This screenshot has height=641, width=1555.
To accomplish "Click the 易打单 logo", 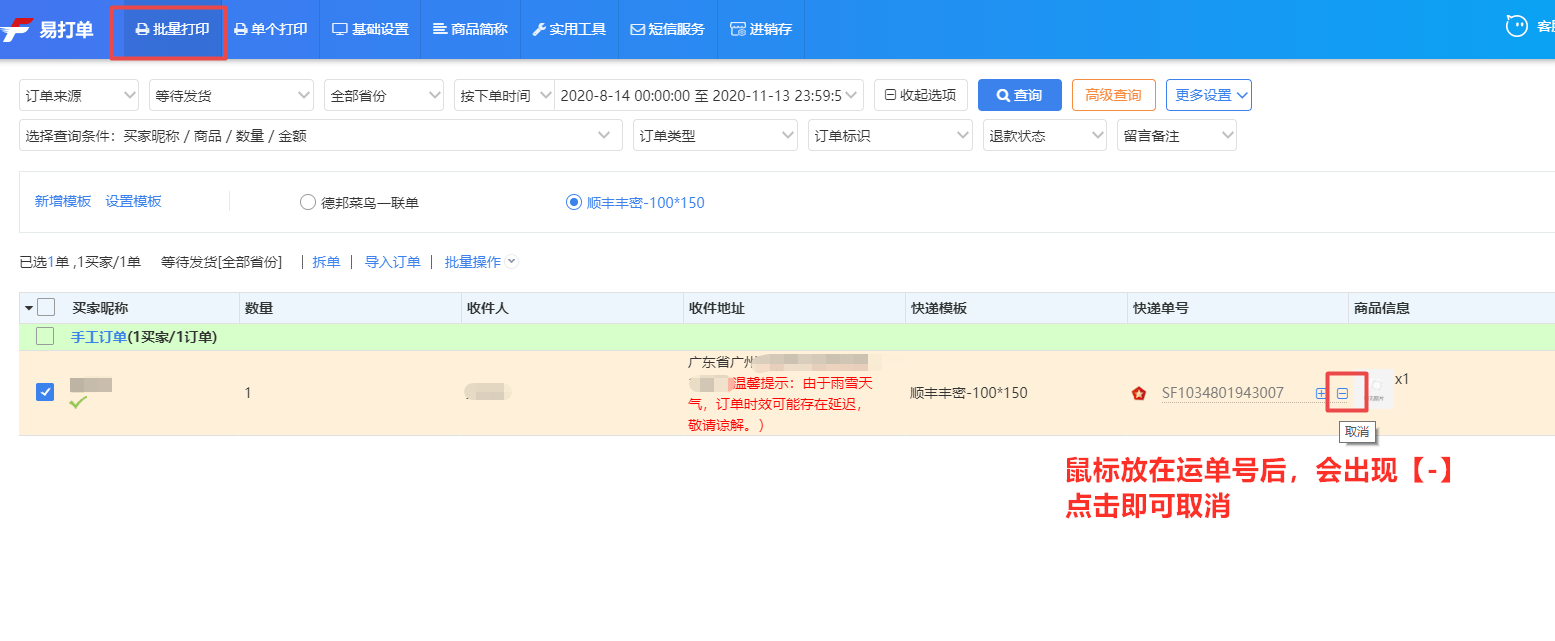I will (47, 30).
